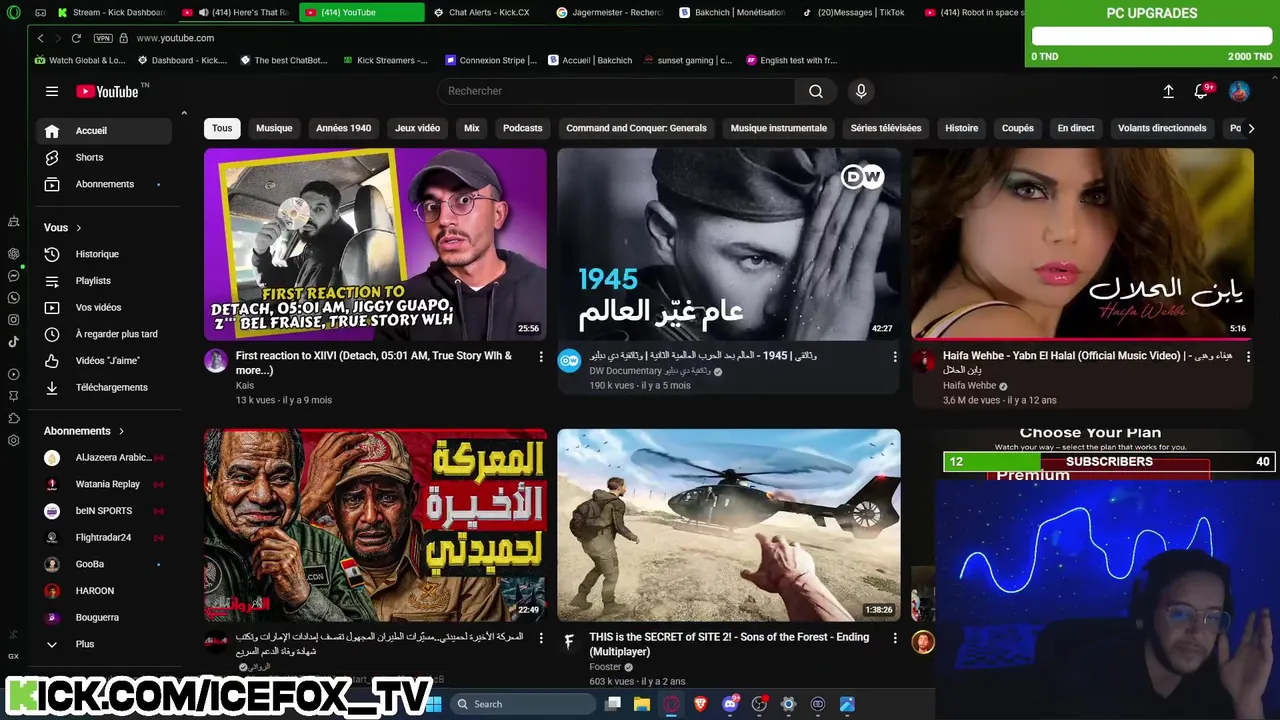Screen dimensions: 1280x720
Task: Open Messenger in Opera sidebar
Action: coord(13,276)
